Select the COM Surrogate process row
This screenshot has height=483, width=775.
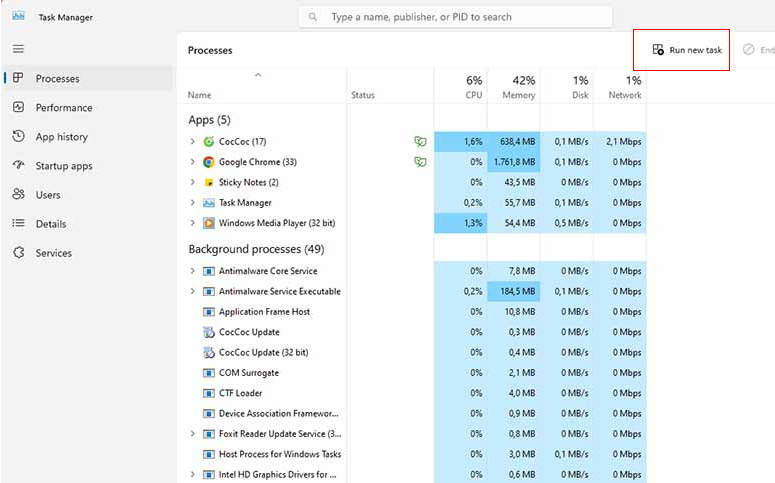point(249,373)
